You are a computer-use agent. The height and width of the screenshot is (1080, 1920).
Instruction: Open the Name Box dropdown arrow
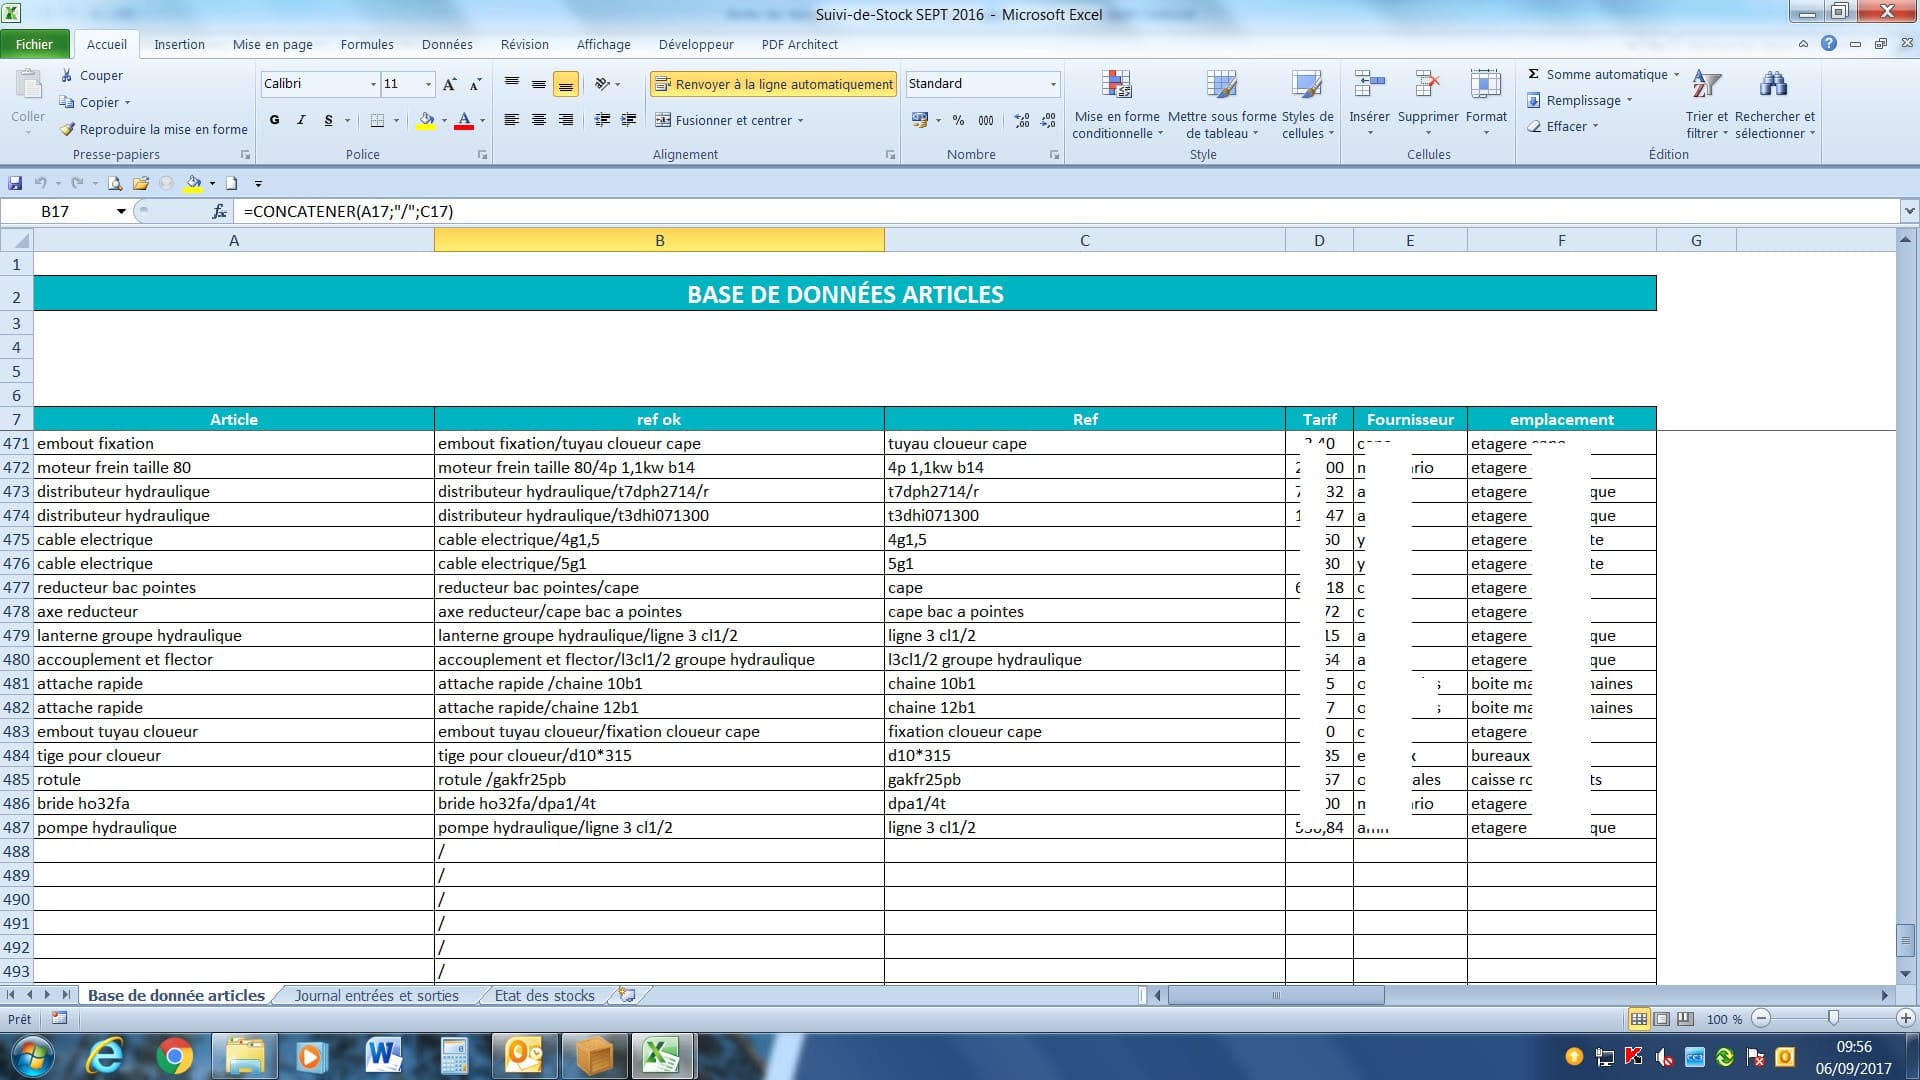pos(121,211)
